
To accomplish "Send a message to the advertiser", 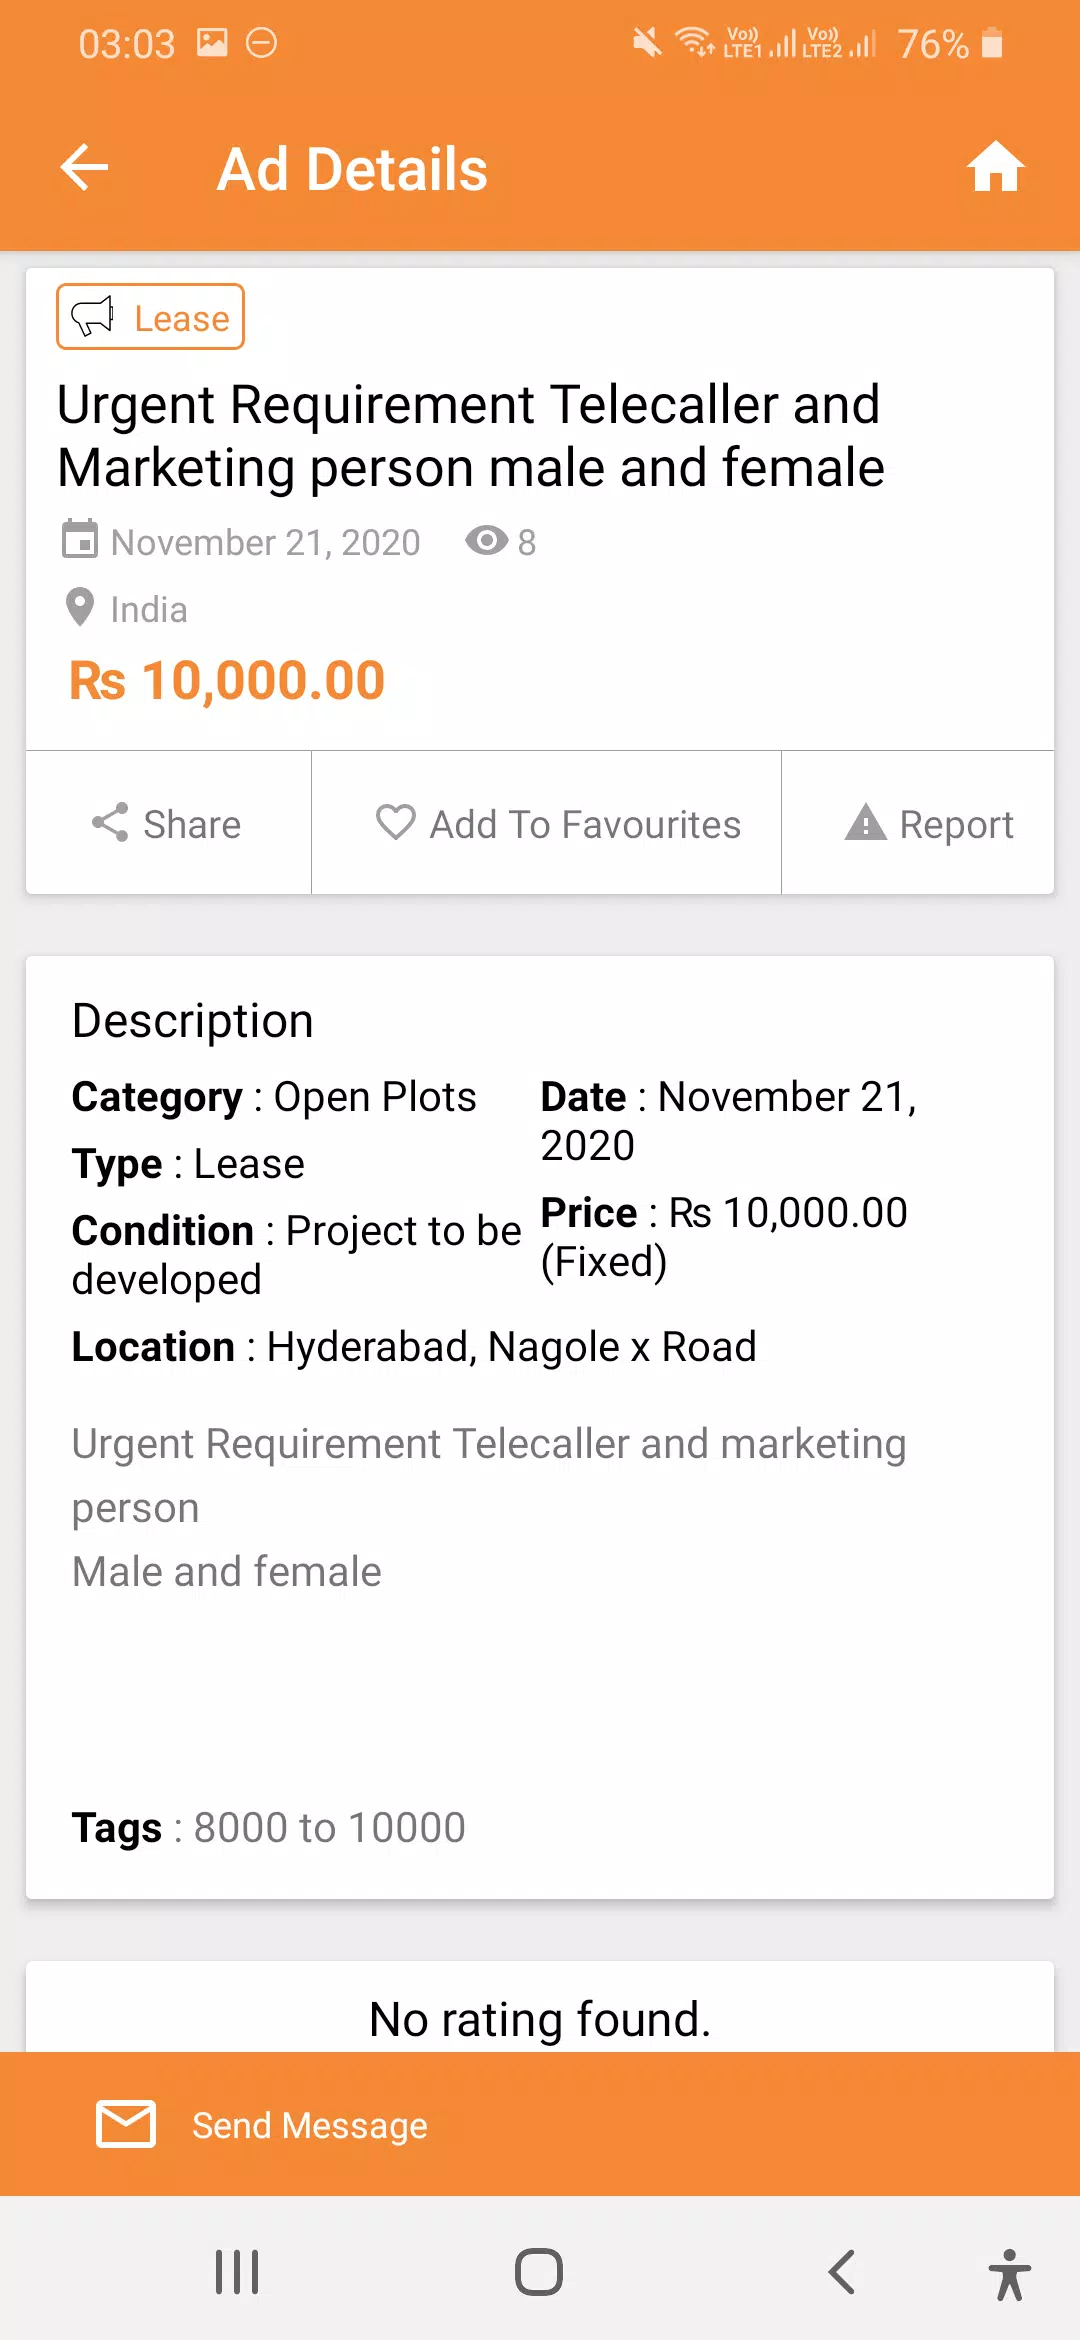I will [x=540, y=2124].
